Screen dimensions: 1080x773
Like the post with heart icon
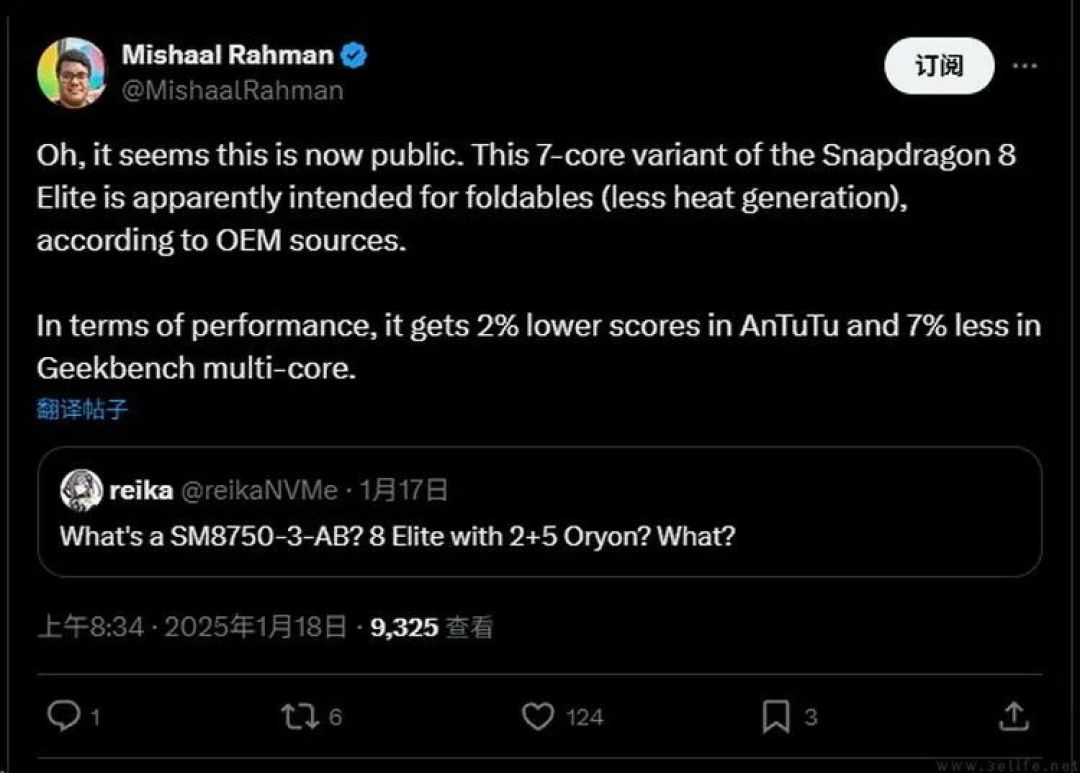click(538, 717)
